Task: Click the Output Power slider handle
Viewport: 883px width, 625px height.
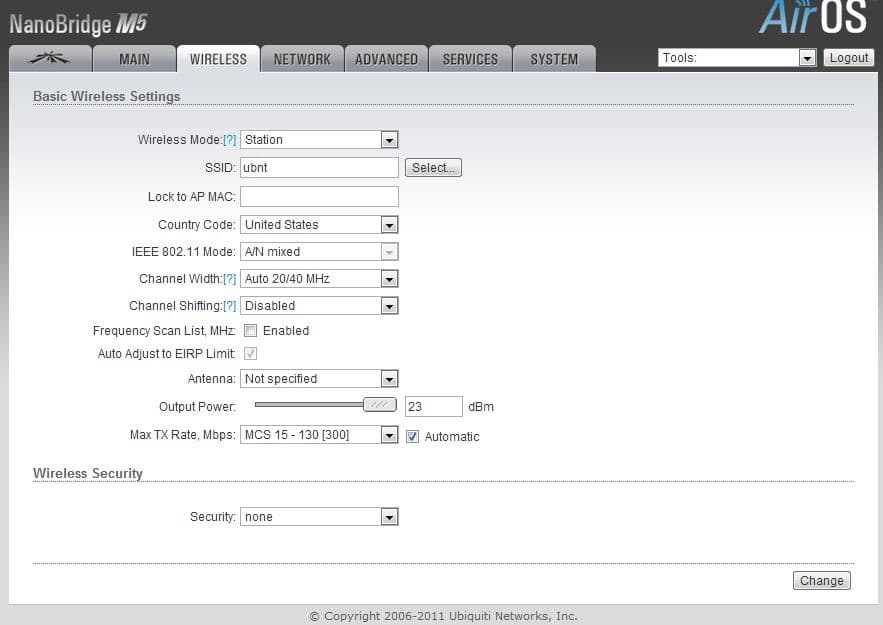Action: pyautogui.click(x=379, y=405)
